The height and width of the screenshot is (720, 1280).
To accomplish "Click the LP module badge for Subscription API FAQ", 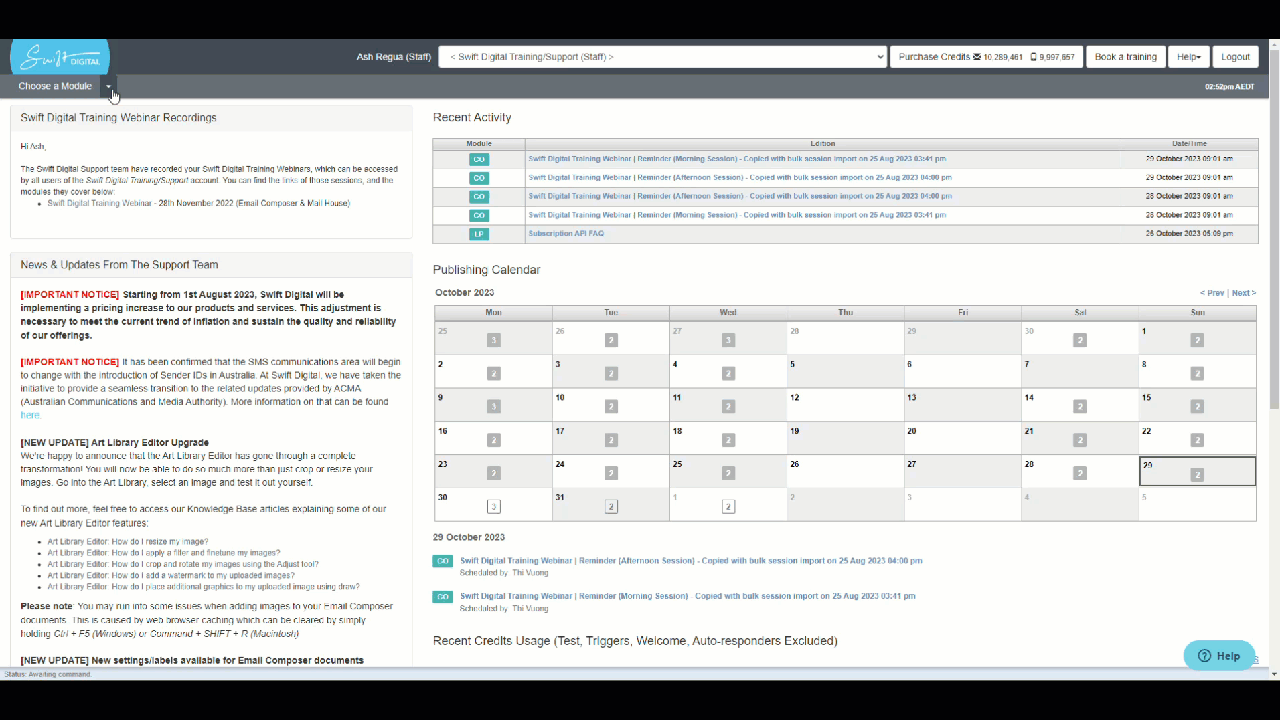I will point(479,234).
